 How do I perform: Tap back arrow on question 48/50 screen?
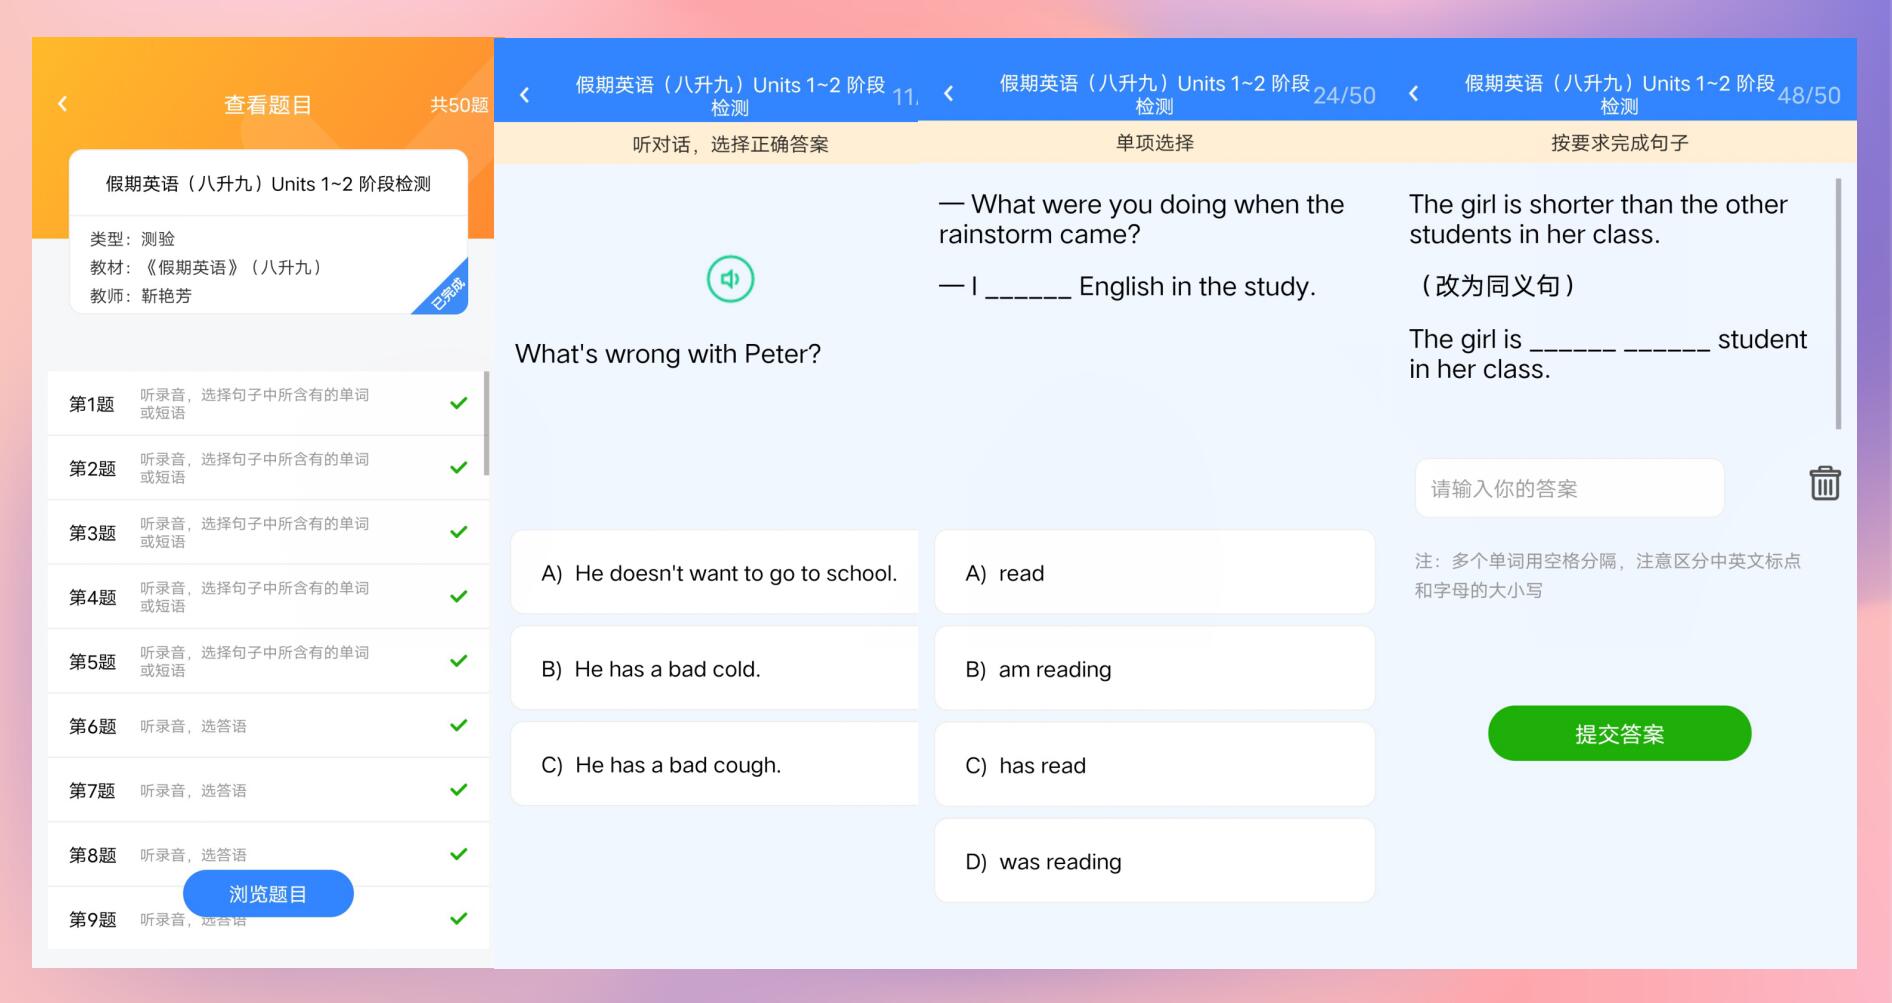(x=1414, y=94)
